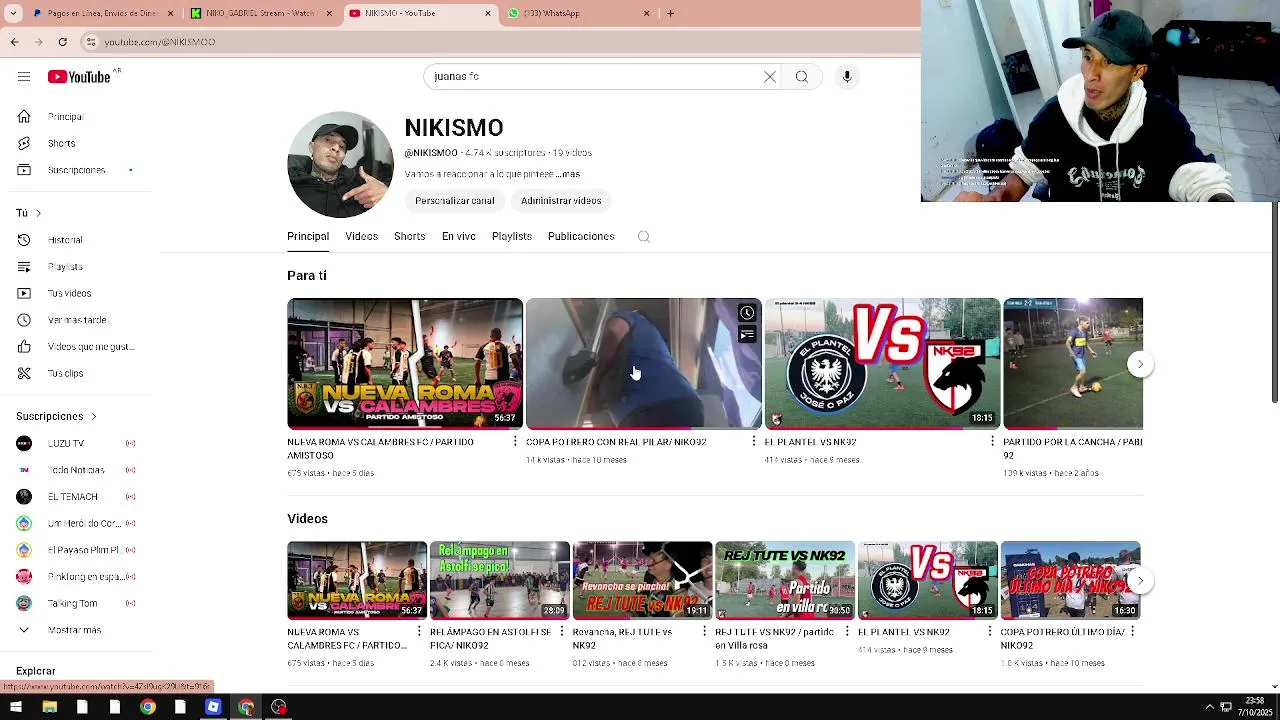1280x720 pixels.
Task: Open the browser tab list dropdown
Action: coord(13,13)
